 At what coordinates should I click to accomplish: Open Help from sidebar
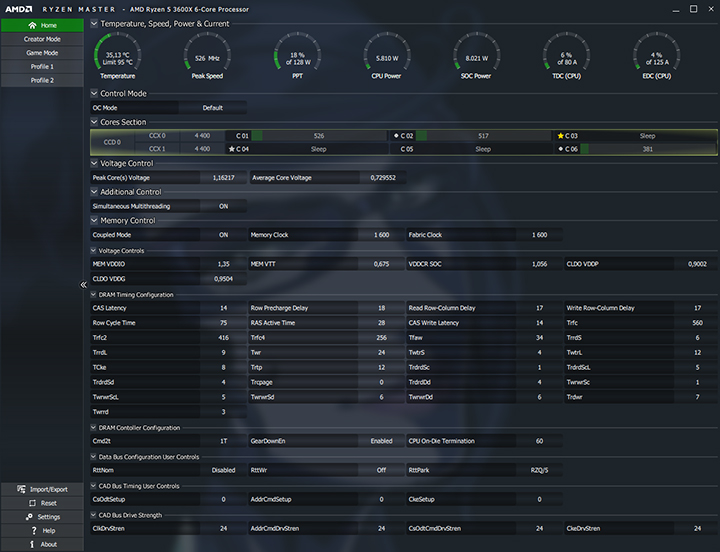42,530
